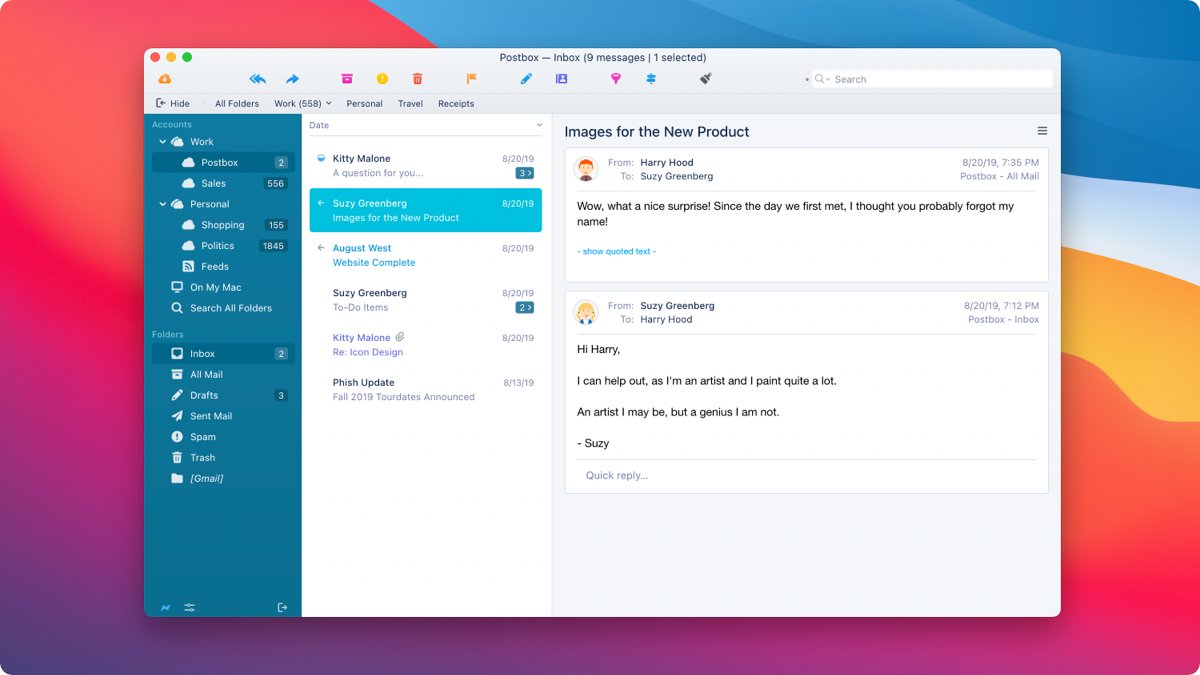Open the Phish Update email
Screen dimensions: 1200x675
point(426,389)
